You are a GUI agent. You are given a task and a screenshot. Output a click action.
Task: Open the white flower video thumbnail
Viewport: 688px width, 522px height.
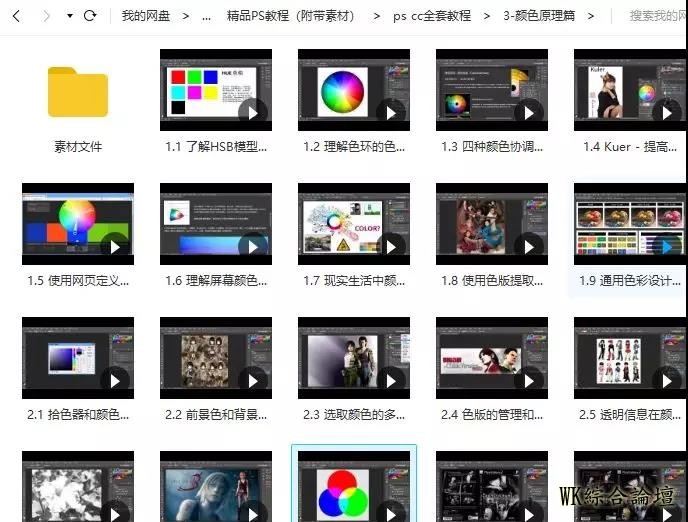[x=78, y=486]
